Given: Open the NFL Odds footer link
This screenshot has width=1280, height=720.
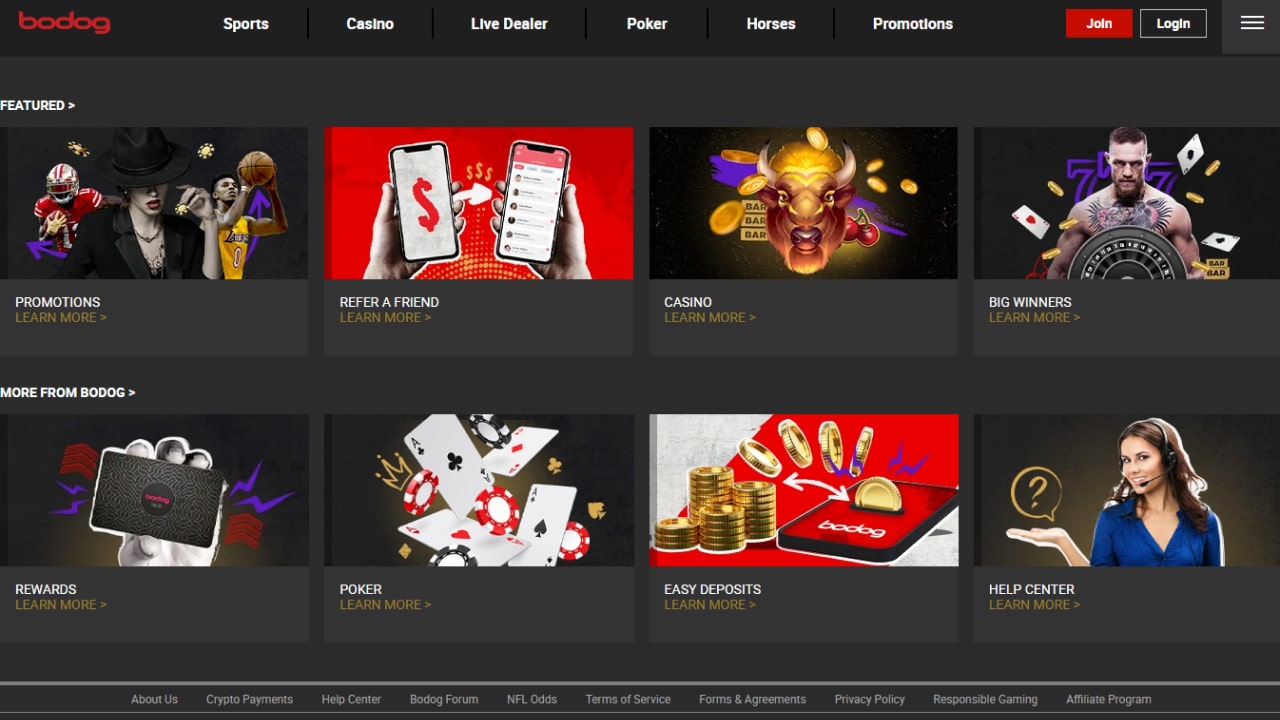Looking at the screenshot, I should point(532,700).
